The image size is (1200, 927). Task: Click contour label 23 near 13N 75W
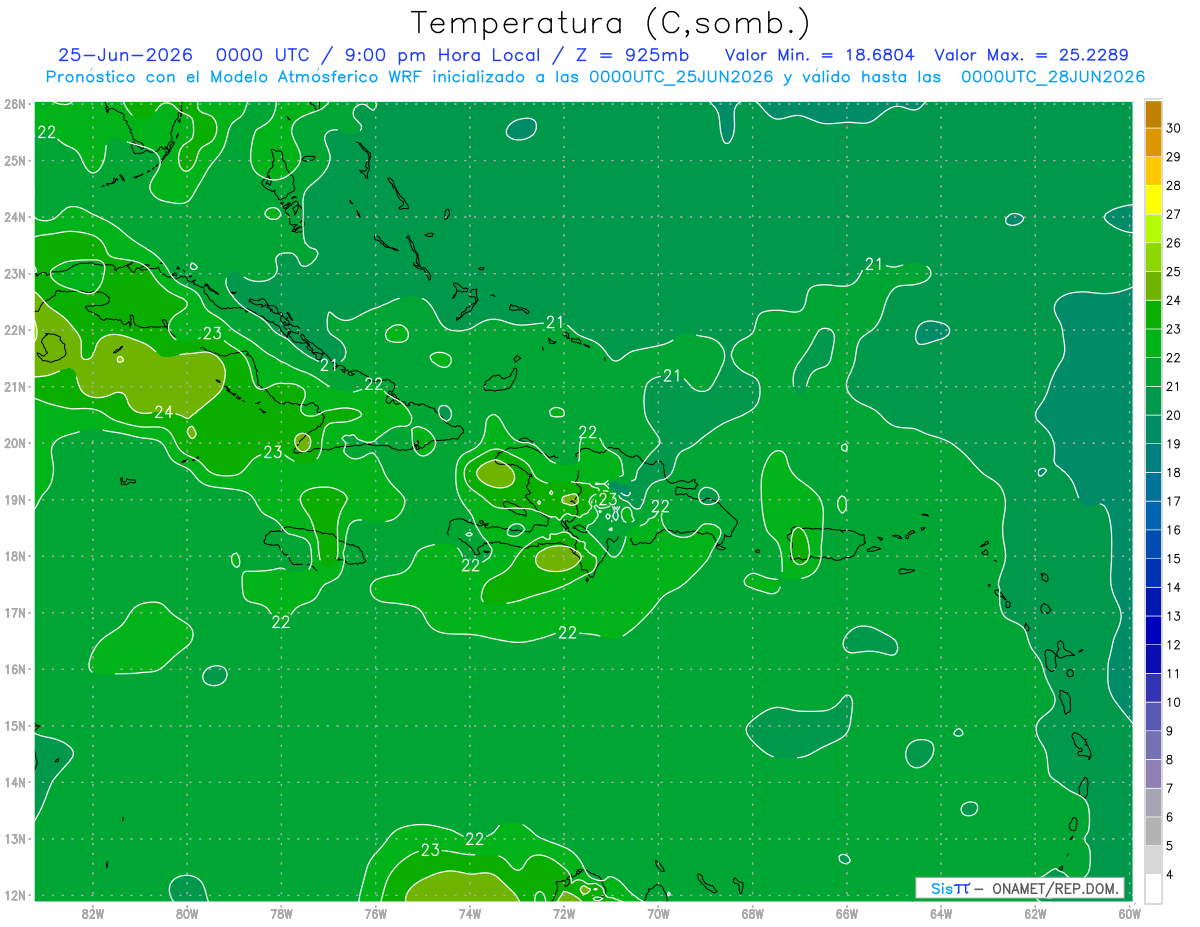(430, 851)
